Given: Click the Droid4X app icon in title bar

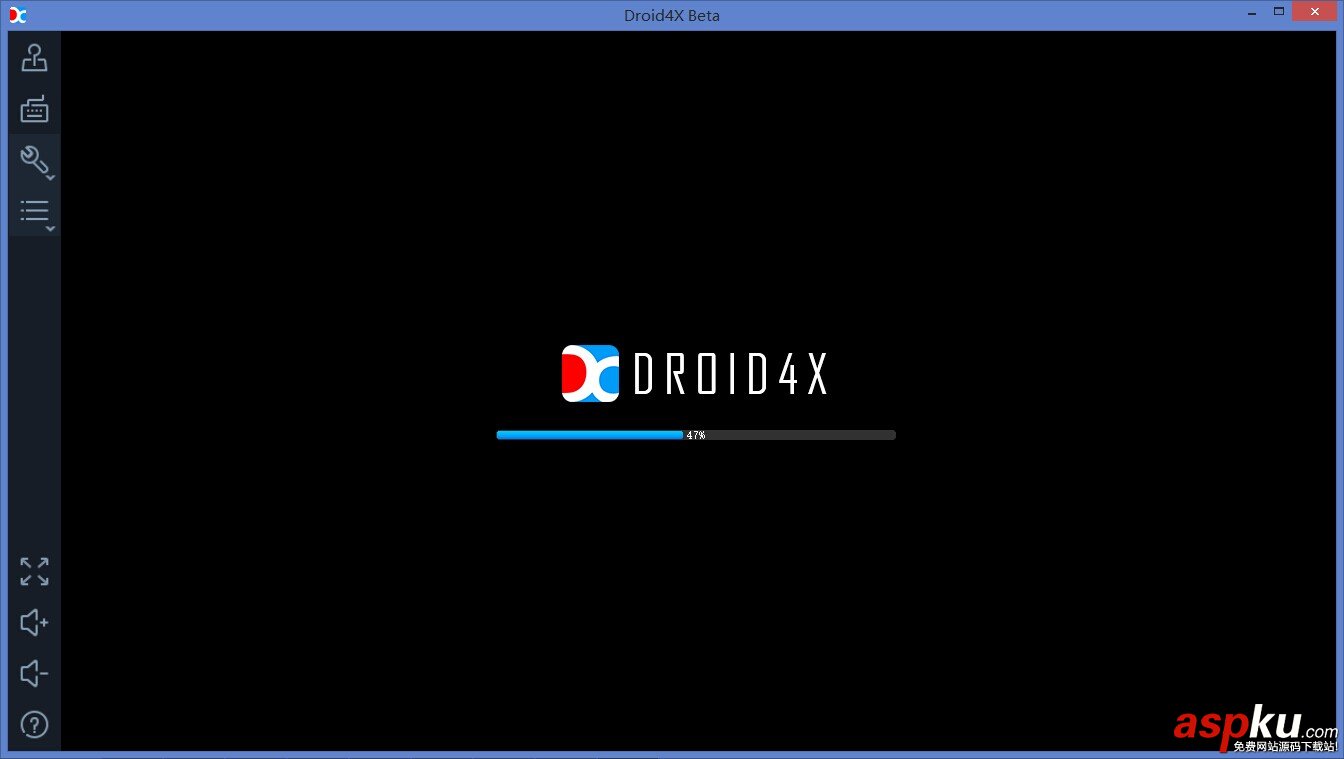Looking at the screenshot, I should 17,14.
